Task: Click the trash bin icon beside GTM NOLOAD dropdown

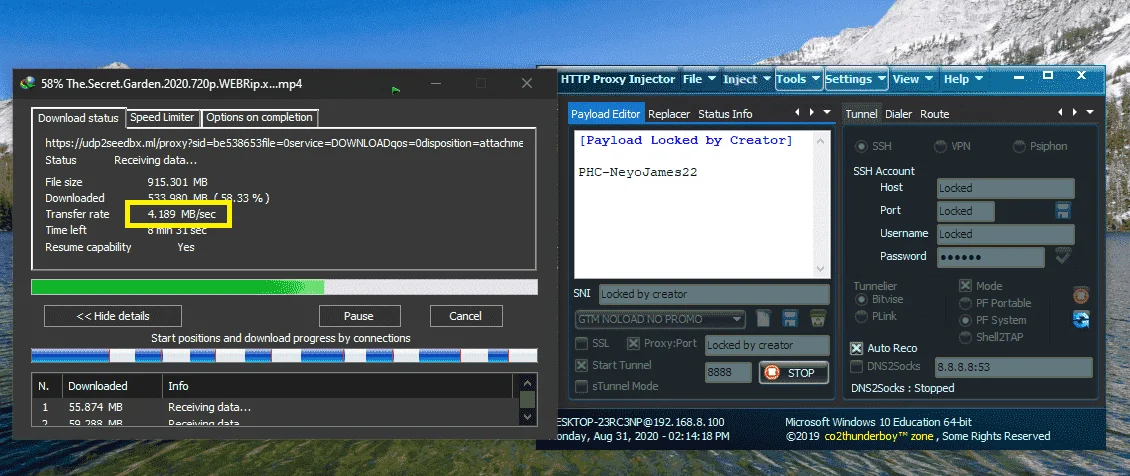Action: click(817, 318)
